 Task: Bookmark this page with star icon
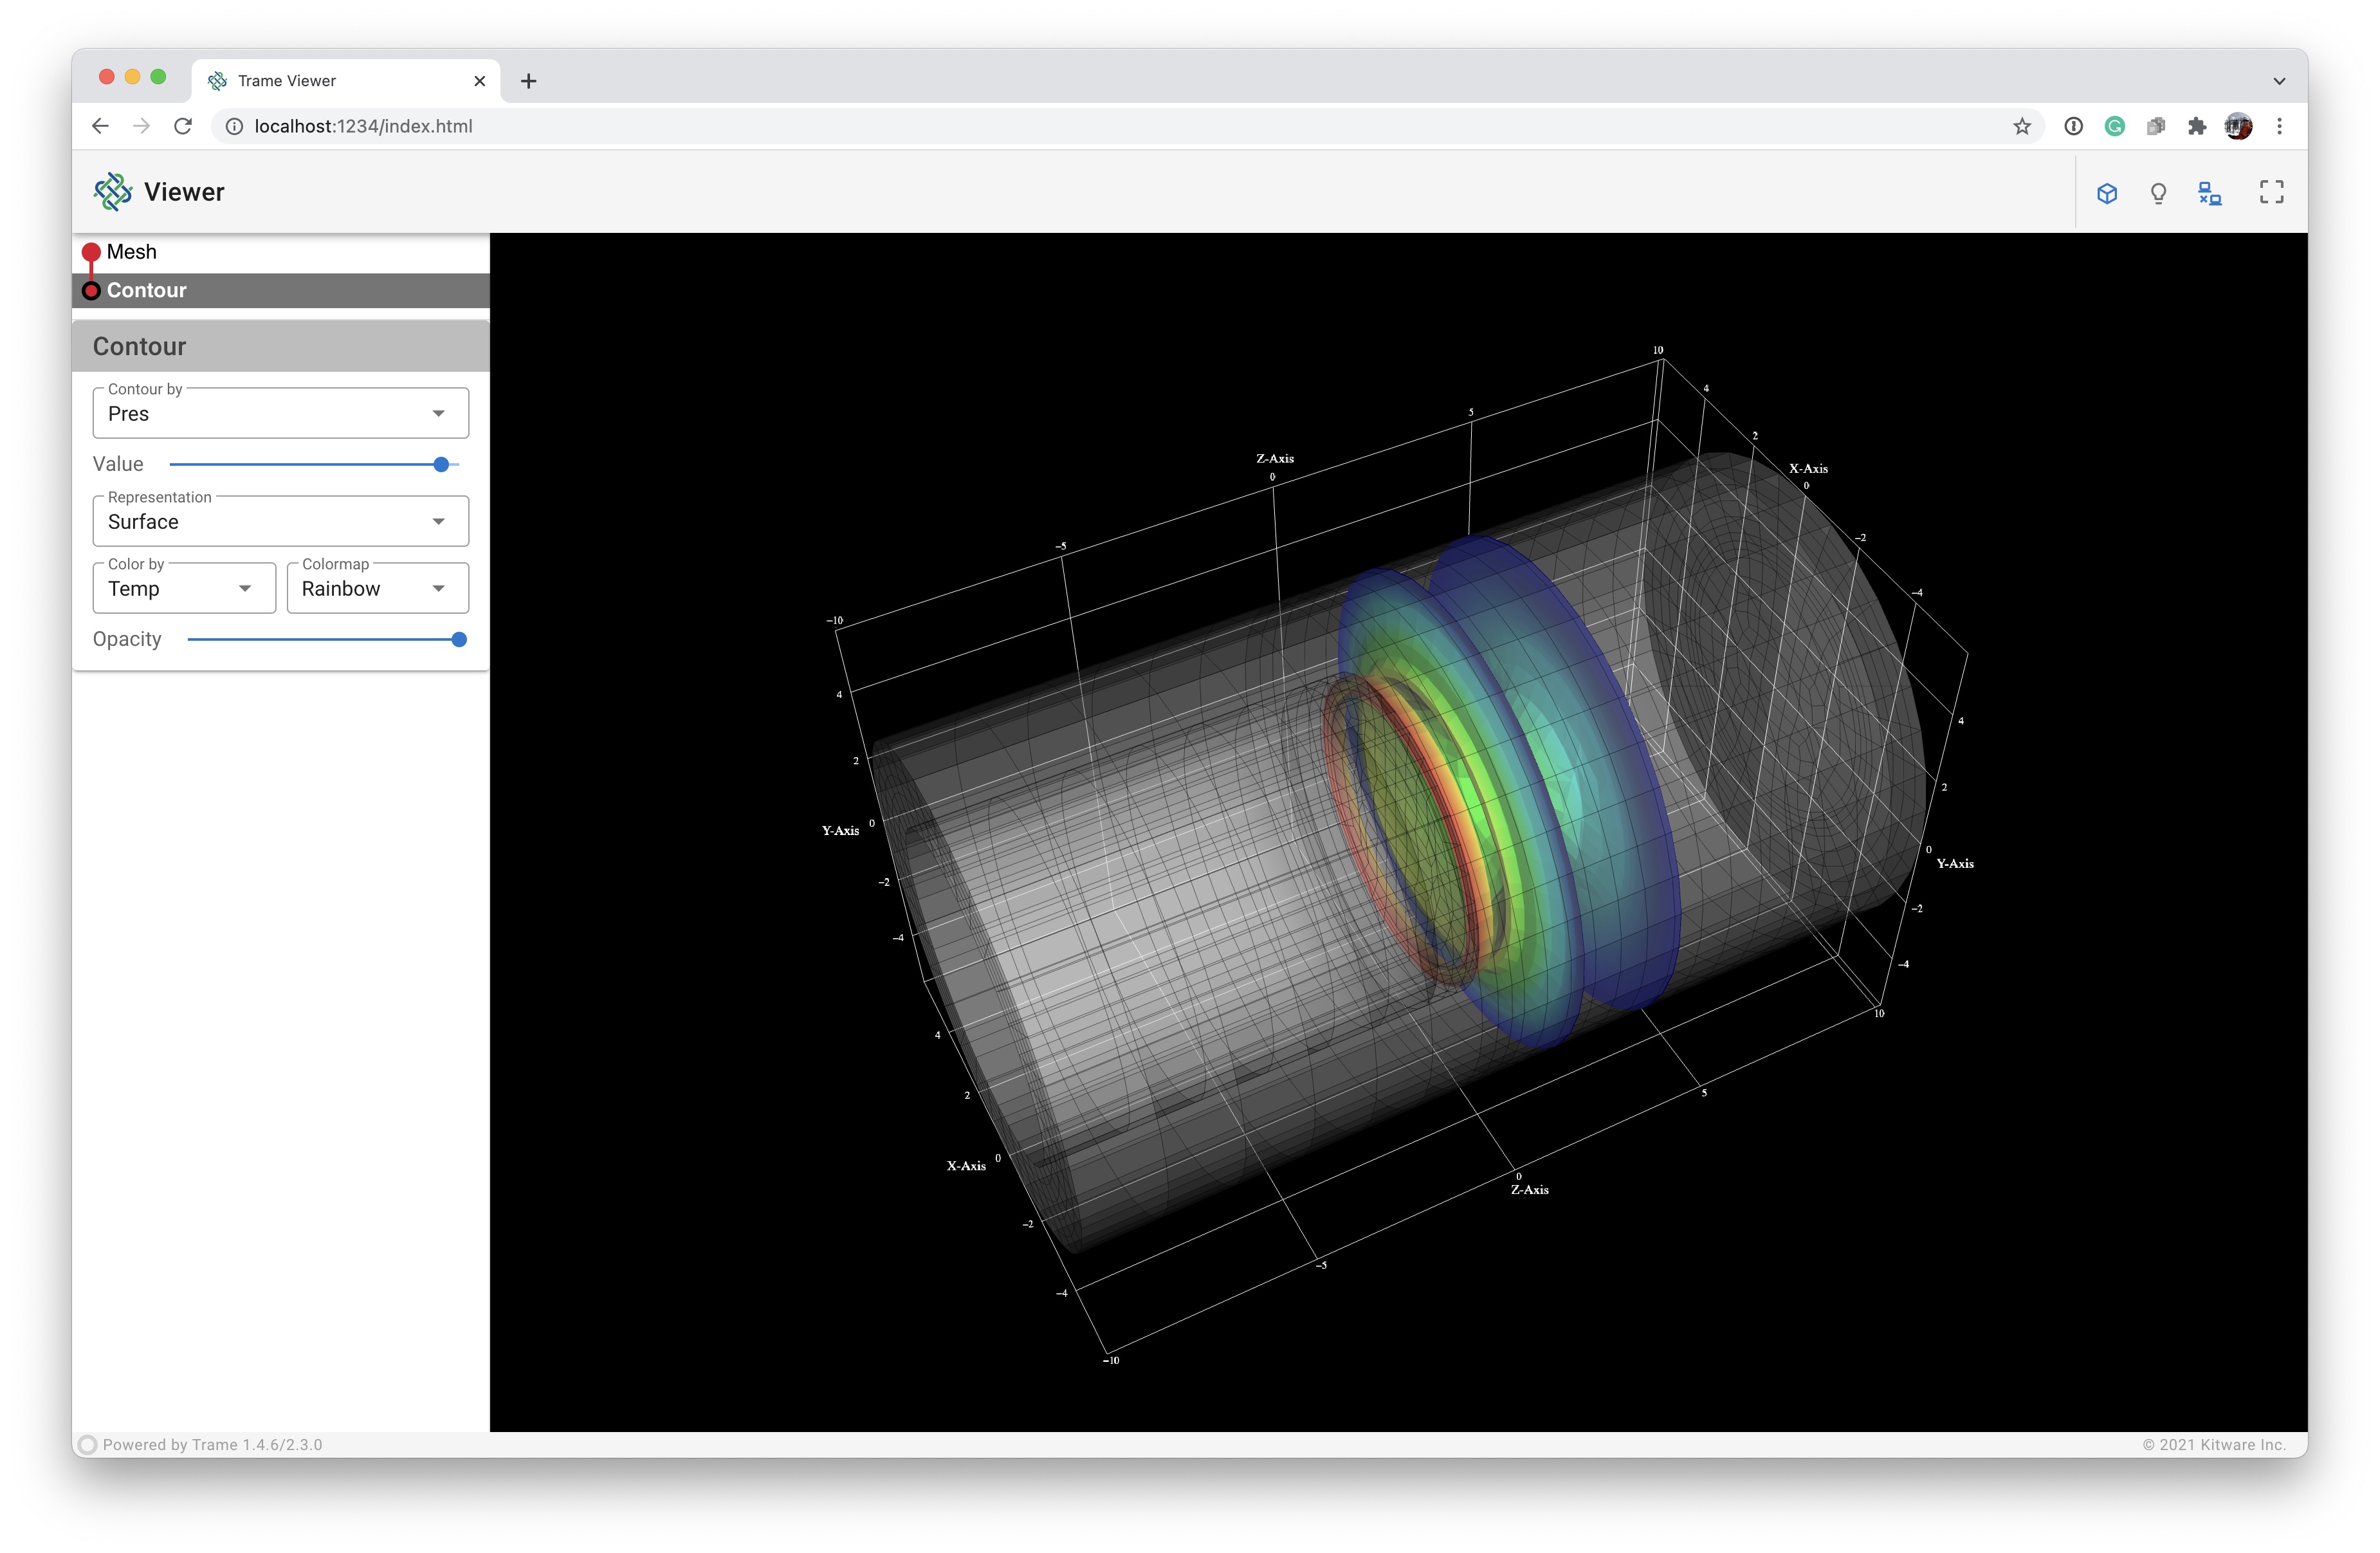pyautogui.click(x=2022, y=126)
